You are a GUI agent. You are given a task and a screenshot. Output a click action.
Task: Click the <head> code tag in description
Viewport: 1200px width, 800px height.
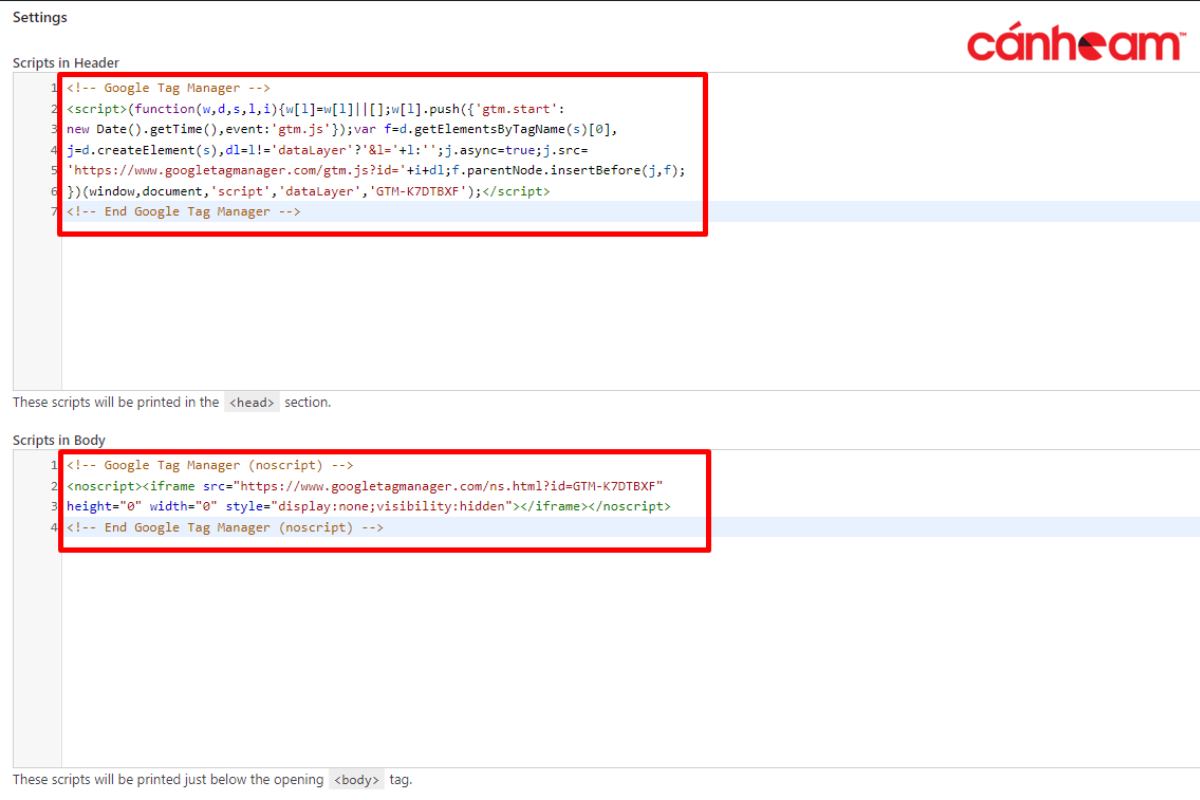coord(251,403)
